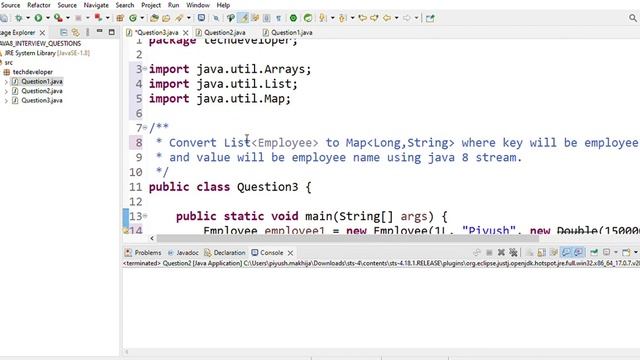Toggle Link with Editor in Package Explorer

(x=76, y=32)
